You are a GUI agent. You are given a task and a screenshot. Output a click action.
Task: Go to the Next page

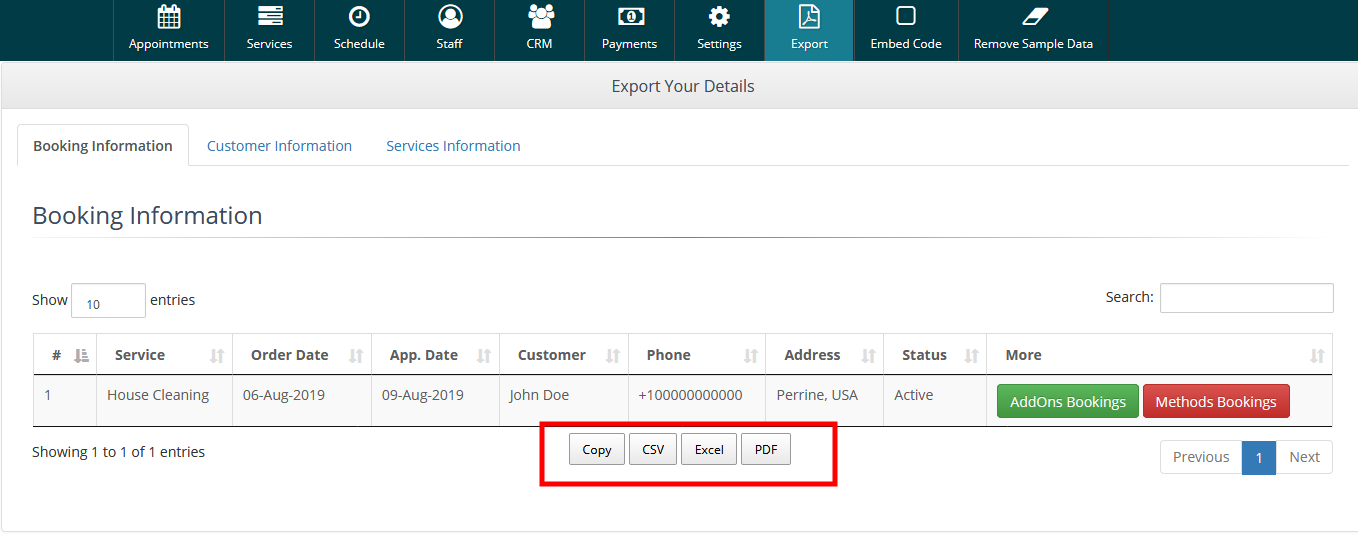(x=1304, y=457)
